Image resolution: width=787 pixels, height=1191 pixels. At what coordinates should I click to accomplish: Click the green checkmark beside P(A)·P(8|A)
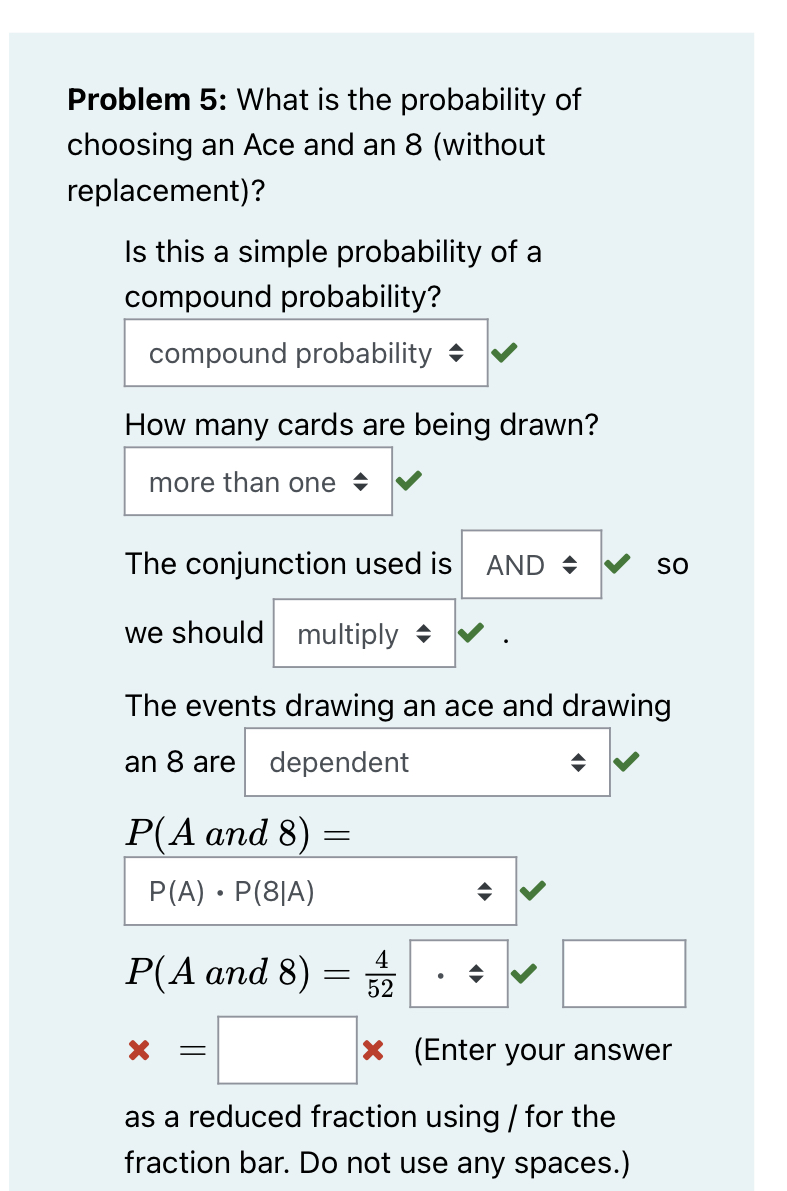(x=532, y=890)
